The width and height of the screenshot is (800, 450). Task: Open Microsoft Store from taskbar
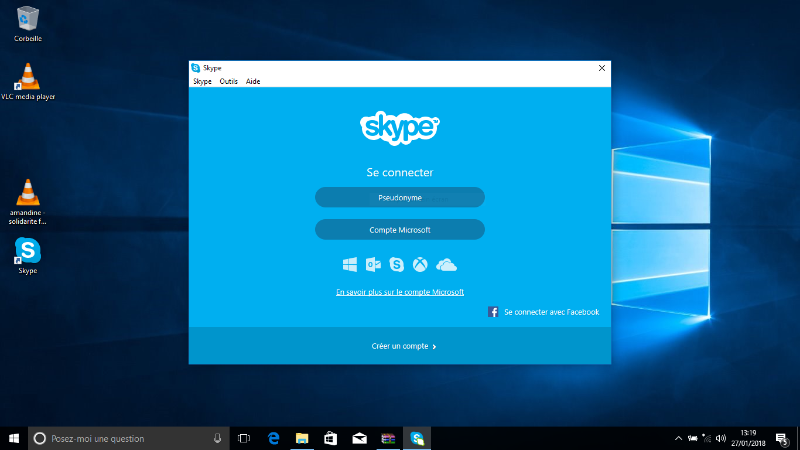click(x=331, y=438)
